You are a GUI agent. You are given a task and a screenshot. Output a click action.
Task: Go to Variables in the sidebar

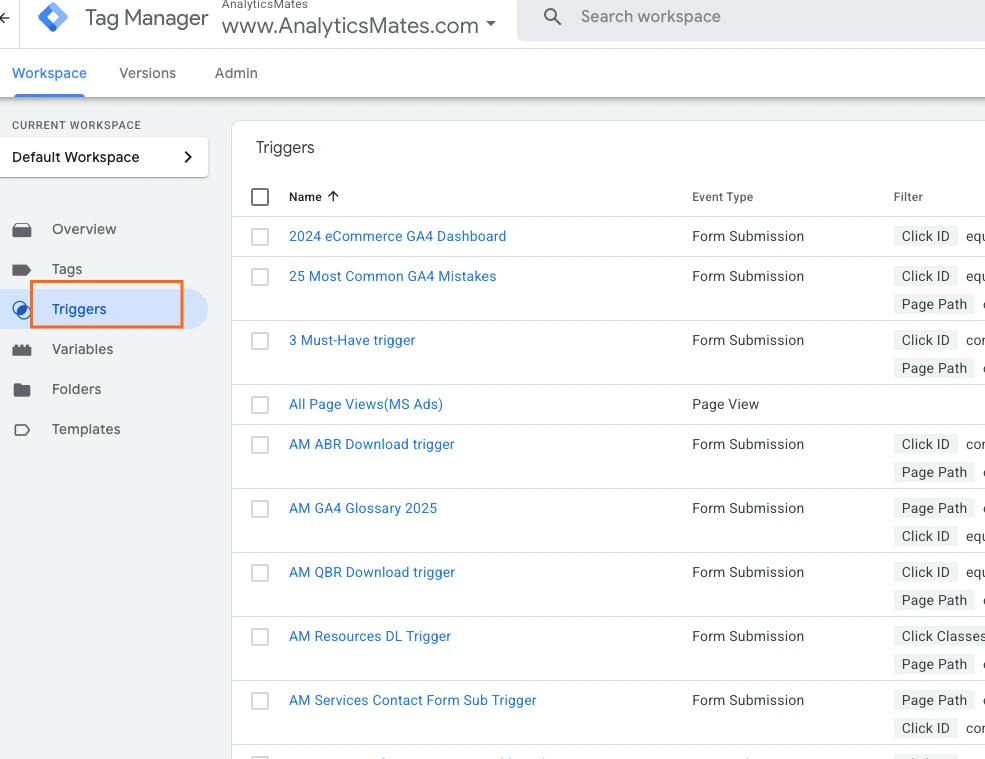point(82,349)
